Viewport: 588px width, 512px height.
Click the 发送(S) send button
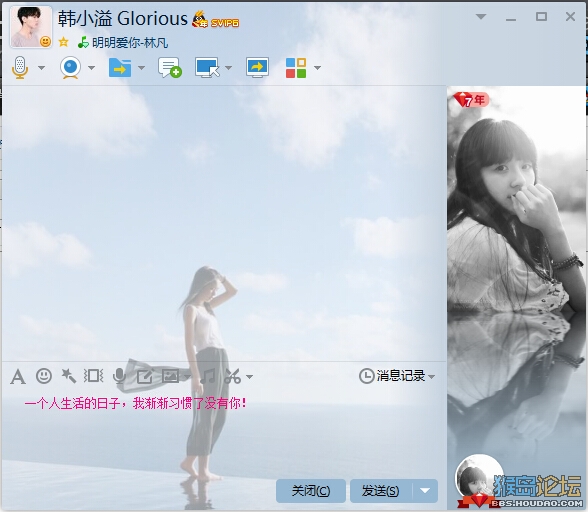click(381, 491)
